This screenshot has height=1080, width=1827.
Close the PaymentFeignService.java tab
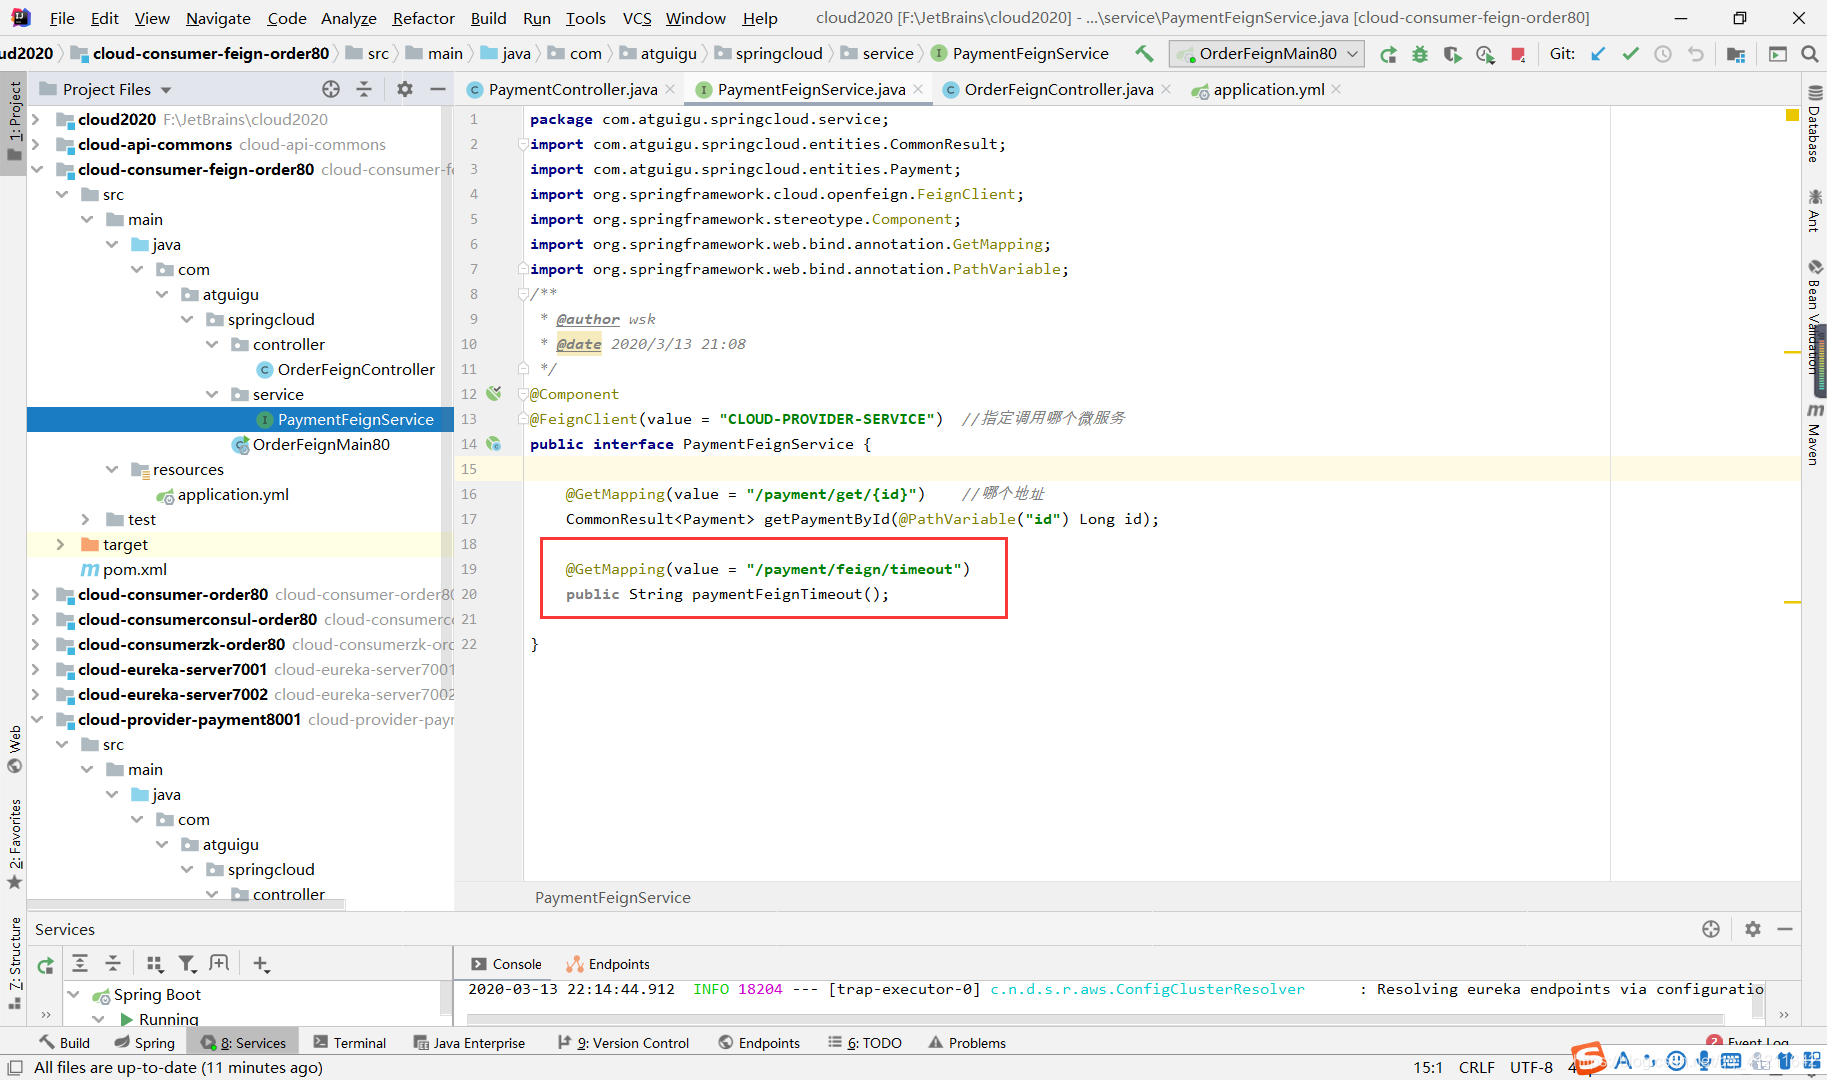(918, 89)
